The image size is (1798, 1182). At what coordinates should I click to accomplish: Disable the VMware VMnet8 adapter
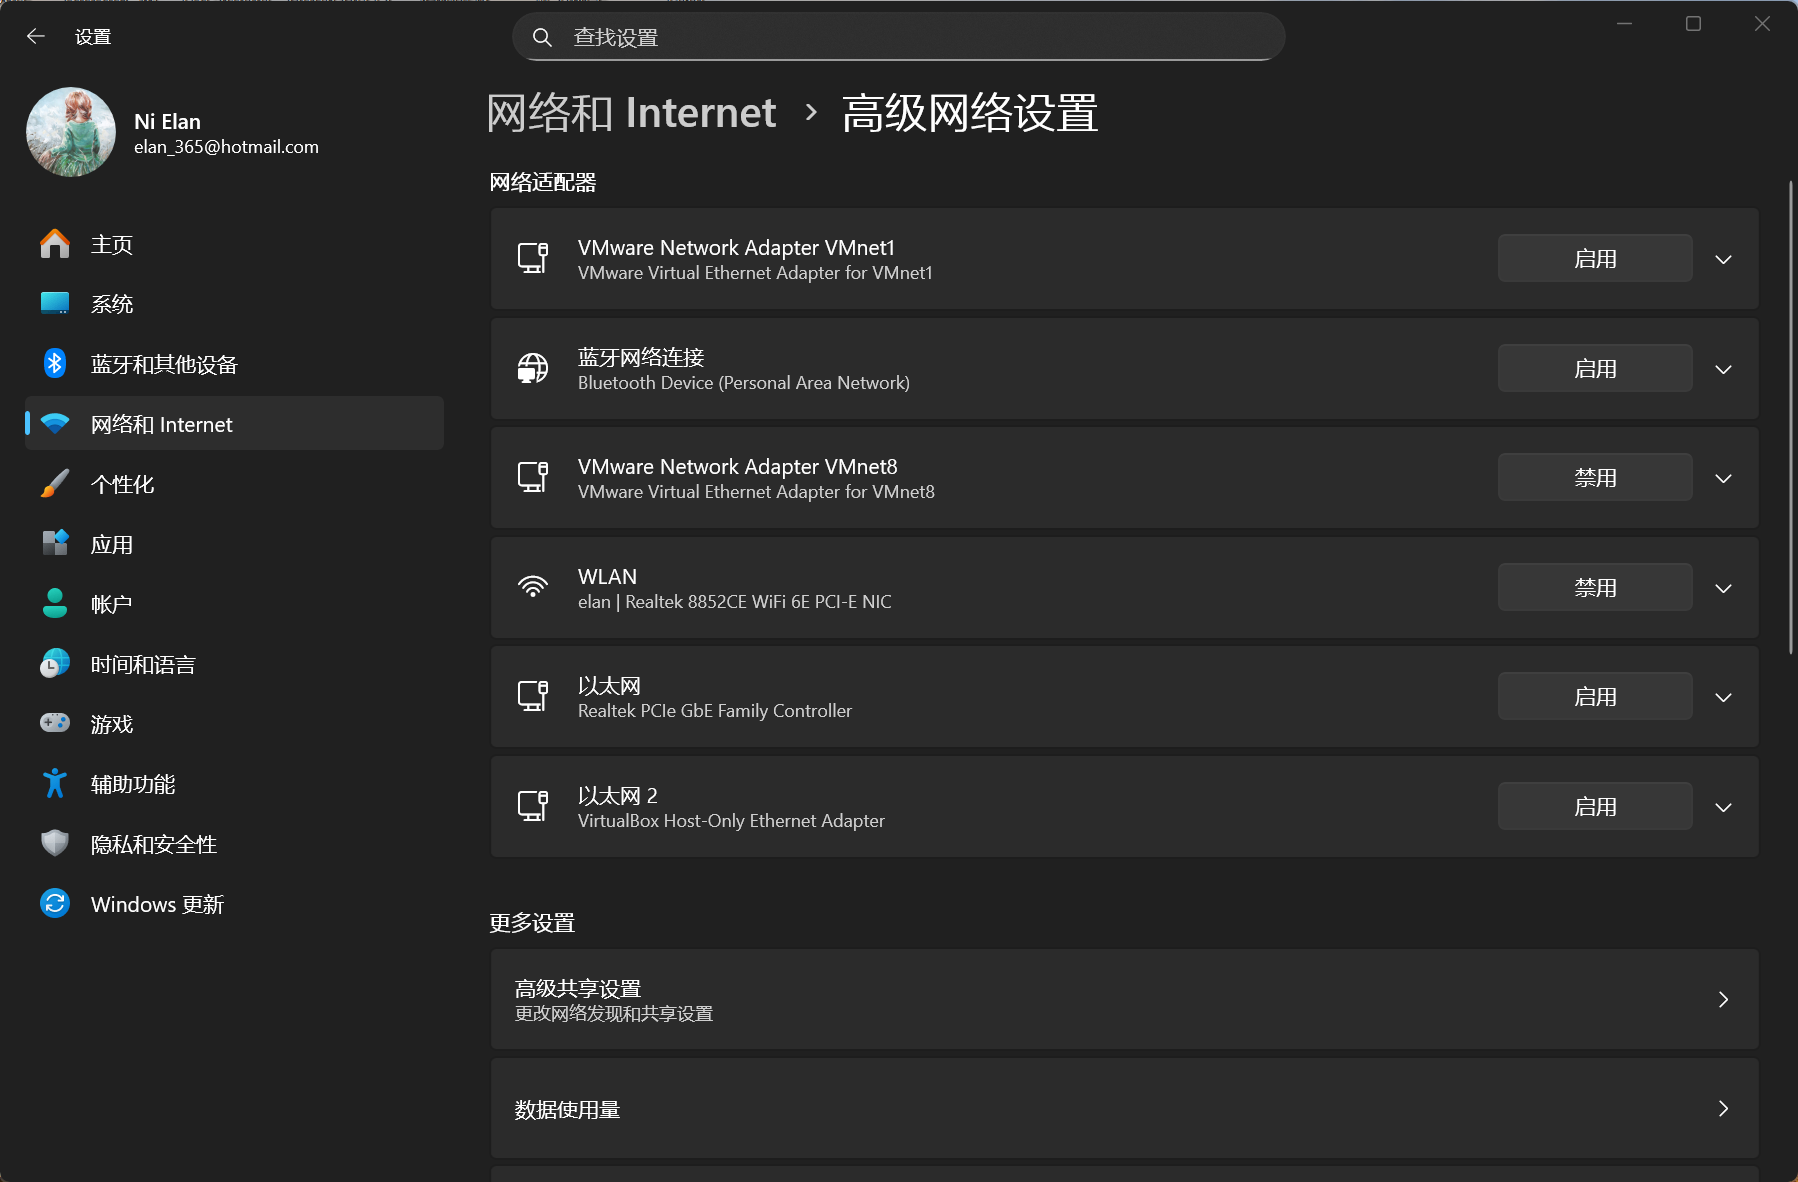(1594, 478)
